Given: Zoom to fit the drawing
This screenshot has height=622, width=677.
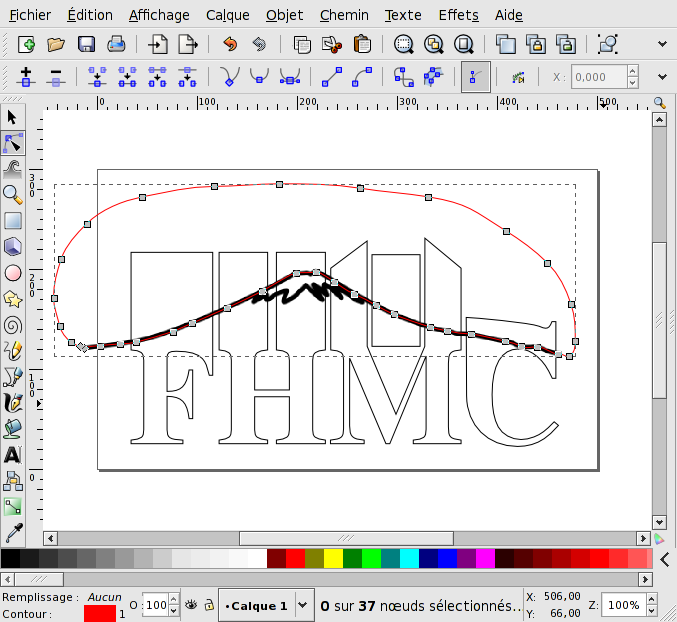Looking at the screenshot, I should pos(433,44).
